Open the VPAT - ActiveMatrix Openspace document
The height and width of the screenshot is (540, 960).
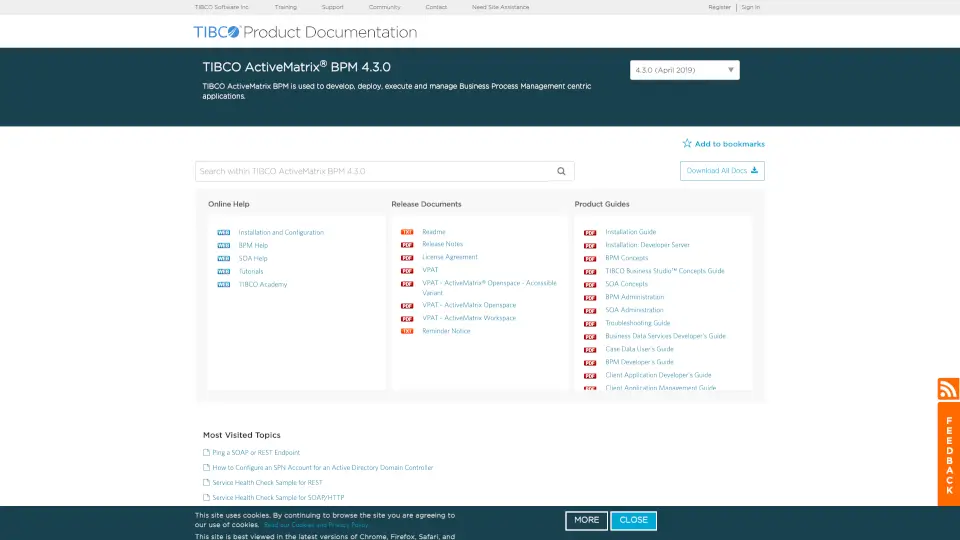click(469, 305)
